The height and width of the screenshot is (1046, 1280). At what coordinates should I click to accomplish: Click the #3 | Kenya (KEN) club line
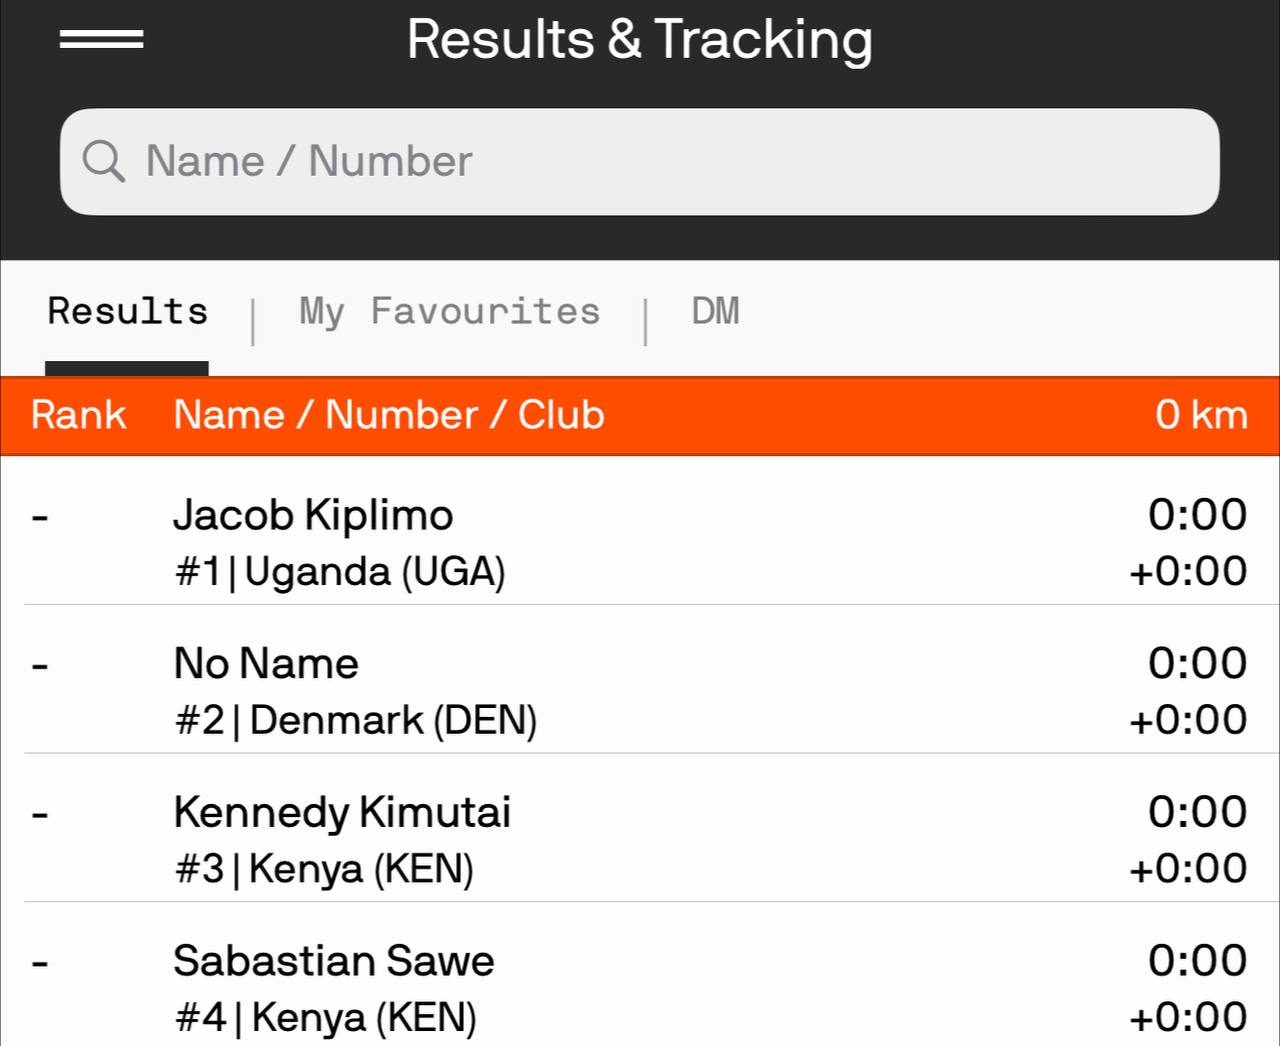(x=324, y=869)
